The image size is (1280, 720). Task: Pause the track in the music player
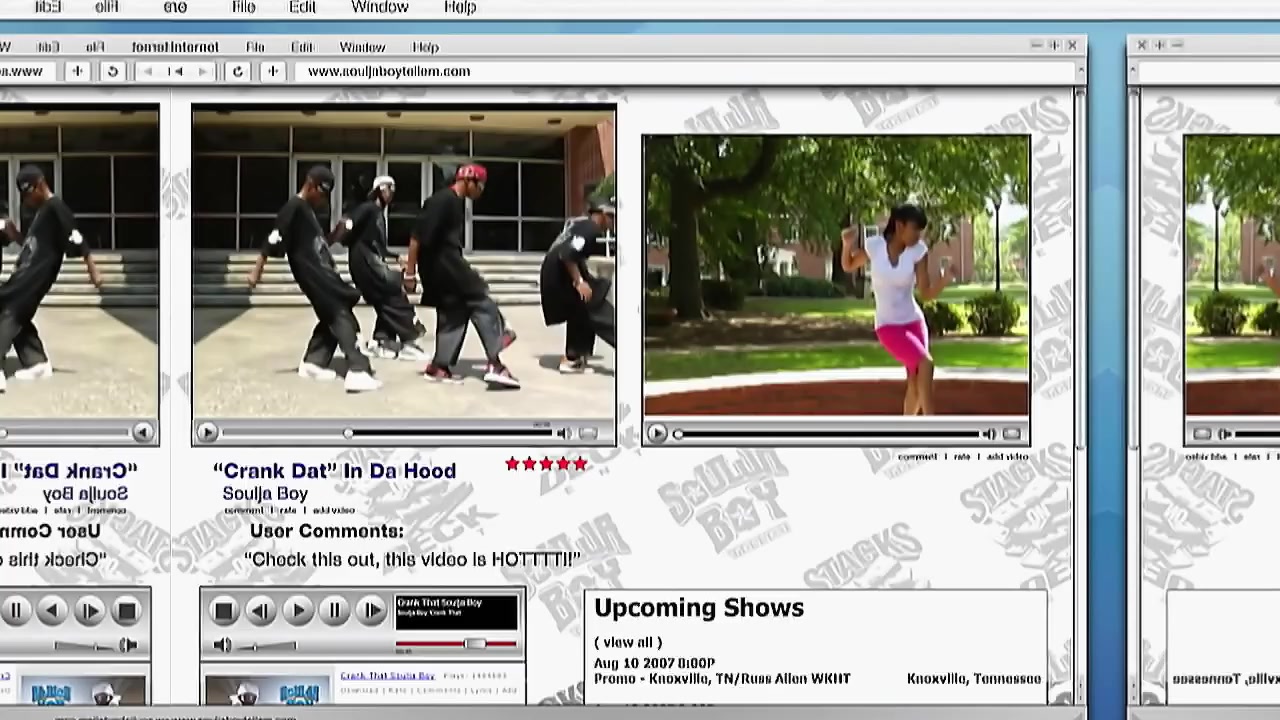[335, 611]
